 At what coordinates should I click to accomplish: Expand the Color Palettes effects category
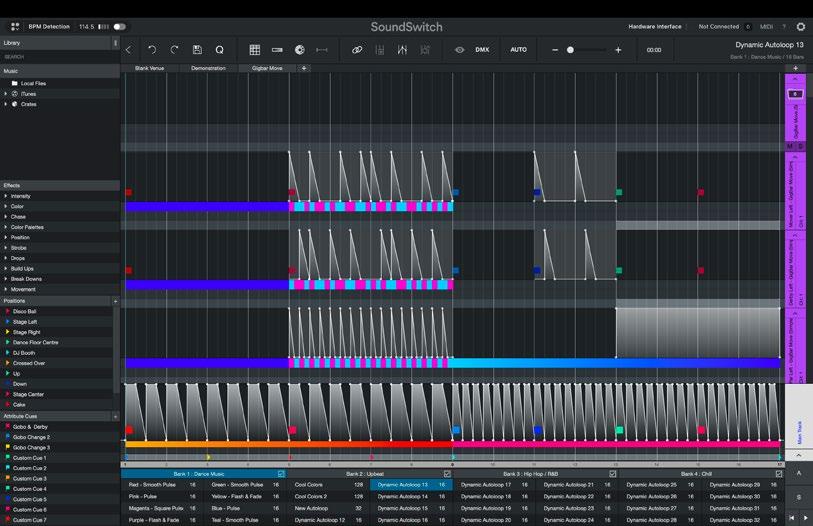(x=26, y=227)
